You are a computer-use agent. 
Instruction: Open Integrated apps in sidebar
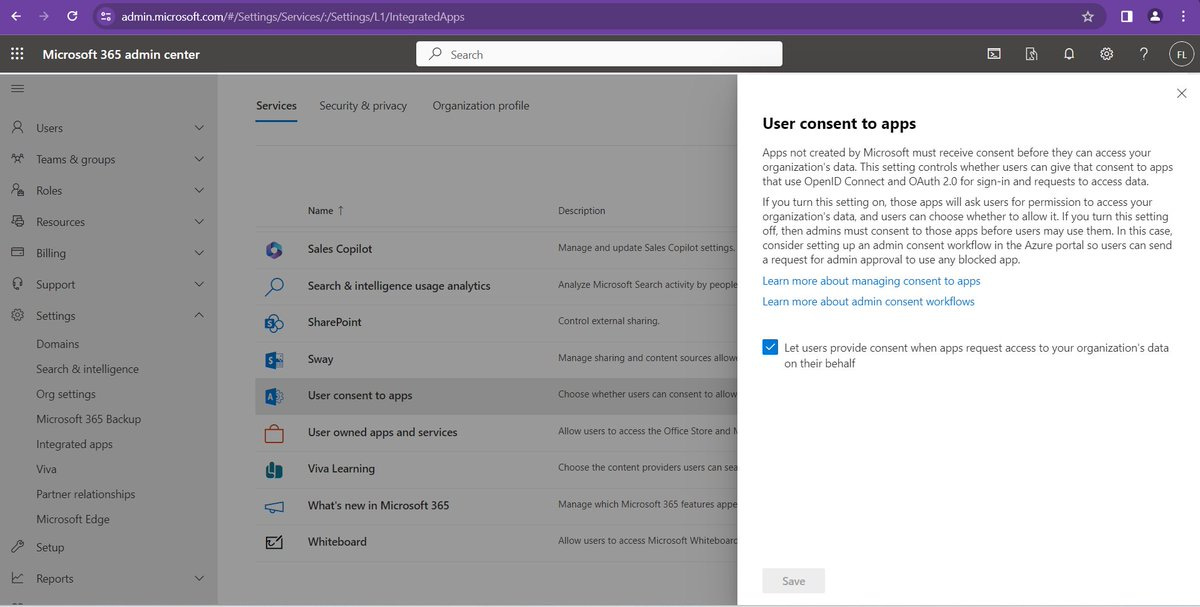pos(74,444)
